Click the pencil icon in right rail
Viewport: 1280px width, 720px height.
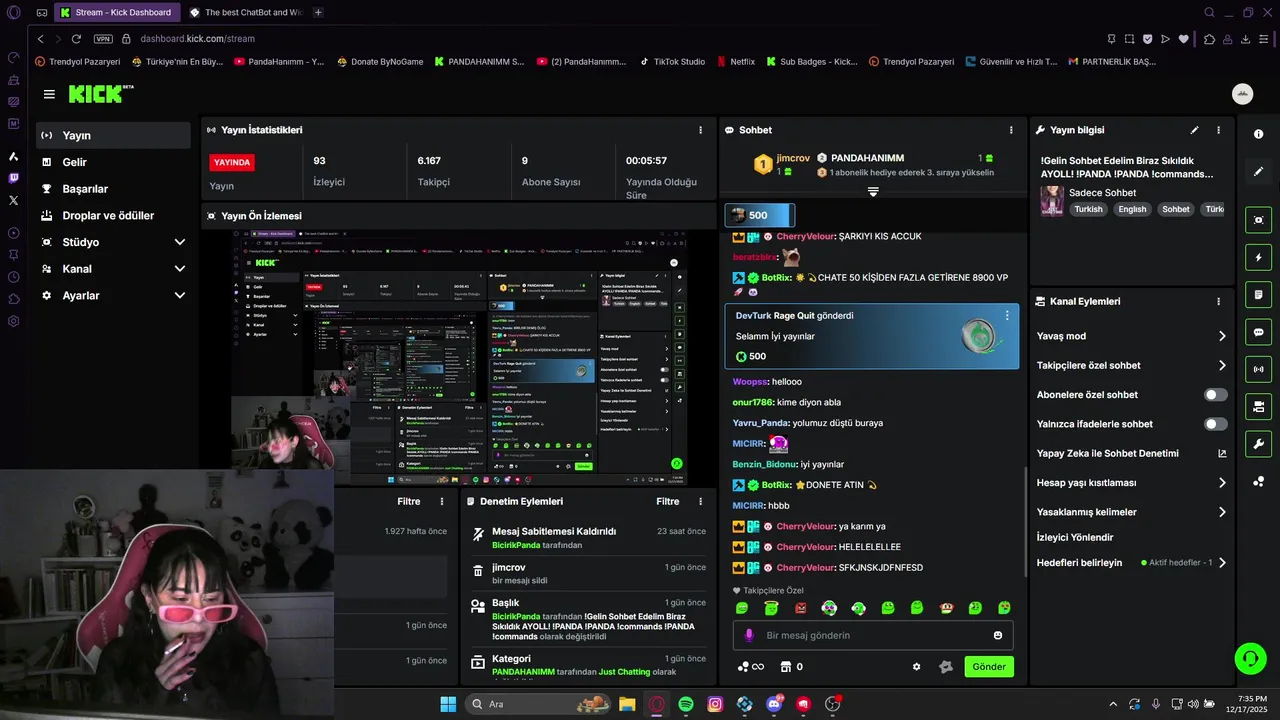pyautogui.click(x=1258, y=171)
